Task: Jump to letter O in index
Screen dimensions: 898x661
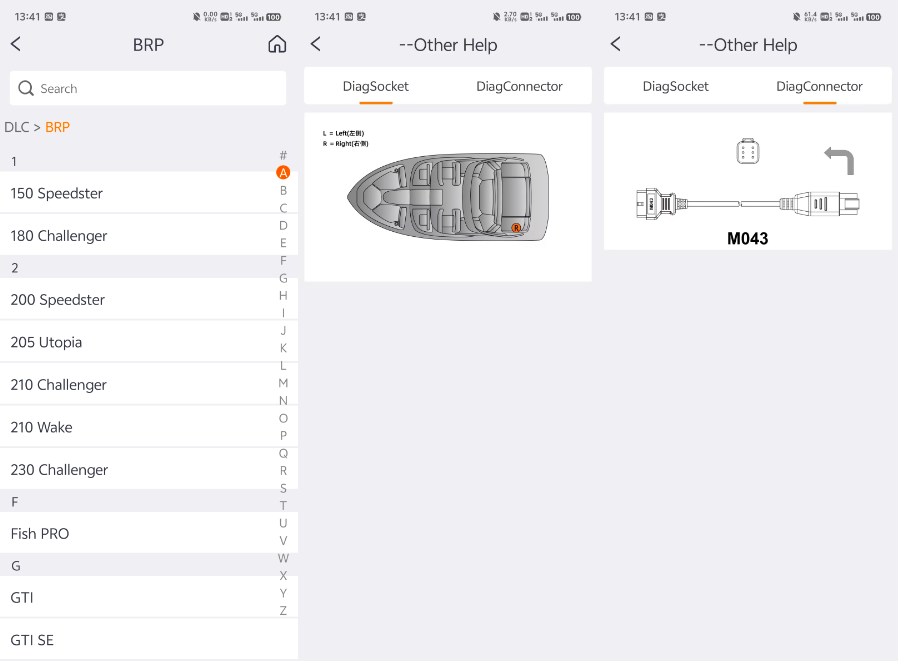Action: (283, 418)
